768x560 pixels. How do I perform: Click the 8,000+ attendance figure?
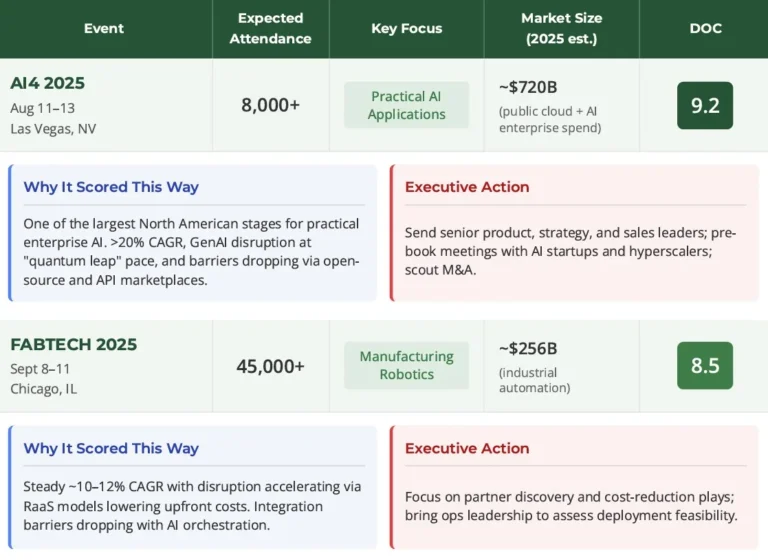[270, 105]
